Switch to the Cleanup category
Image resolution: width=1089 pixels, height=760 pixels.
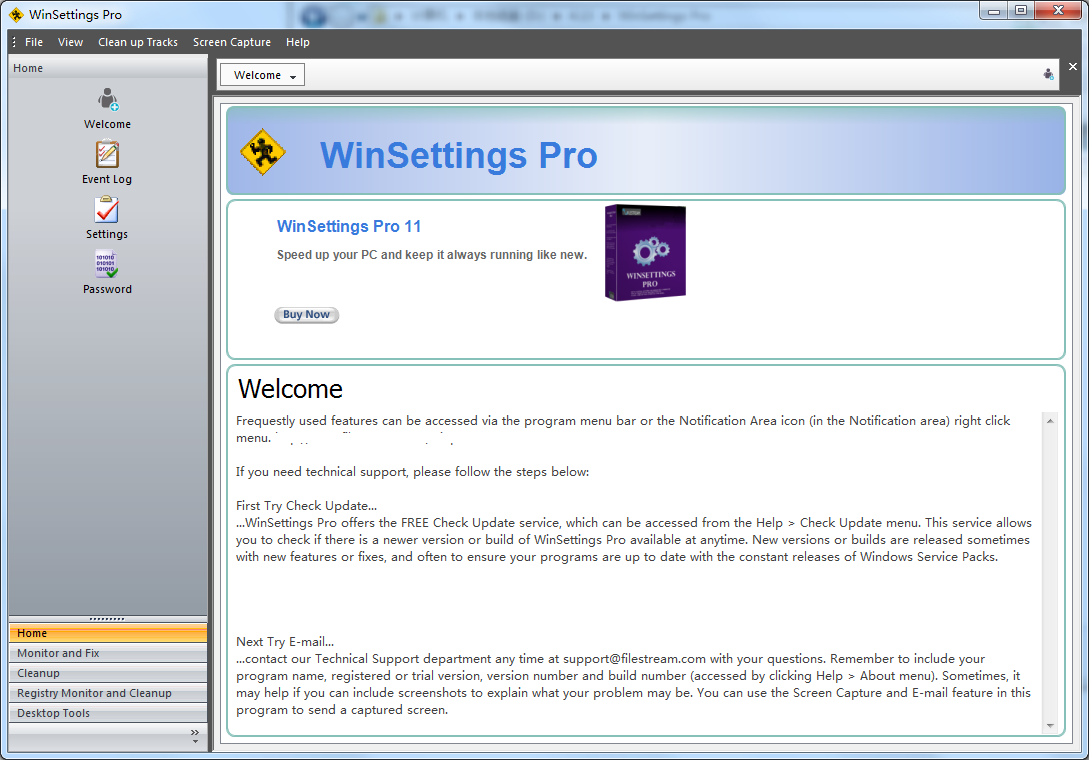(x=108, y=673)
